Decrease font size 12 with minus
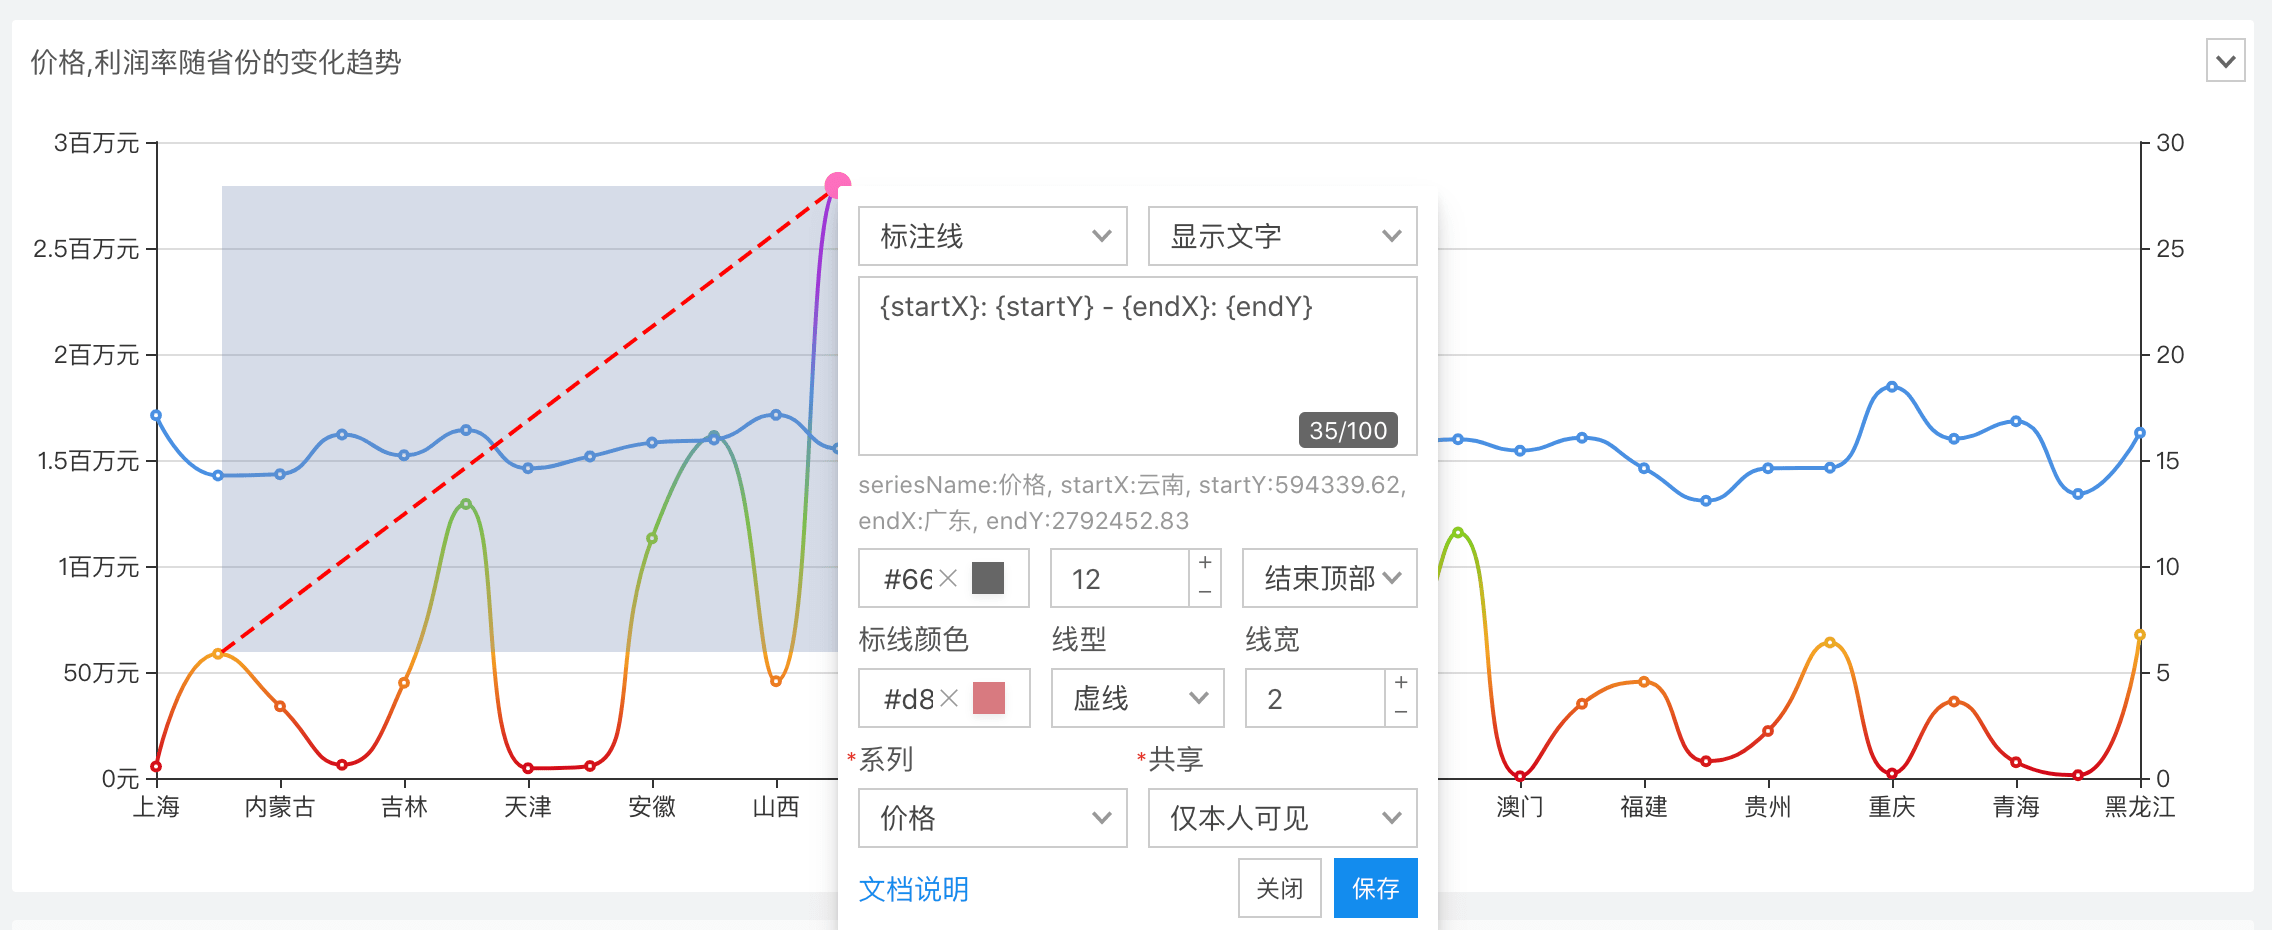 pos(1205,592)
